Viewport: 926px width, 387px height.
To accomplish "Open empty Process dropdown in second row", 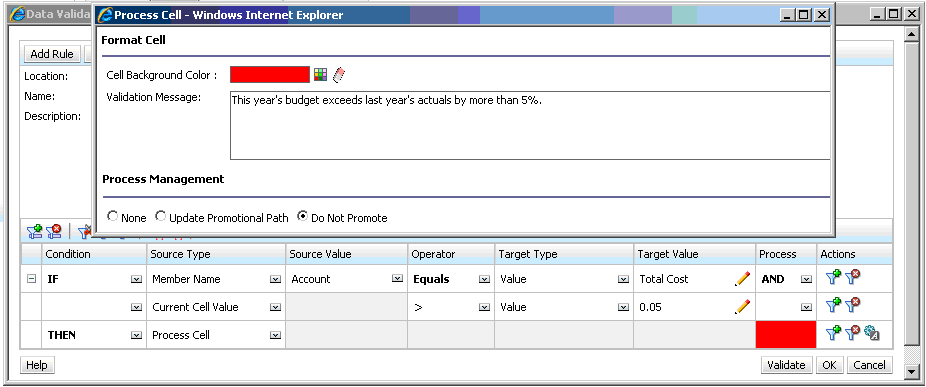I will (806, 307).
